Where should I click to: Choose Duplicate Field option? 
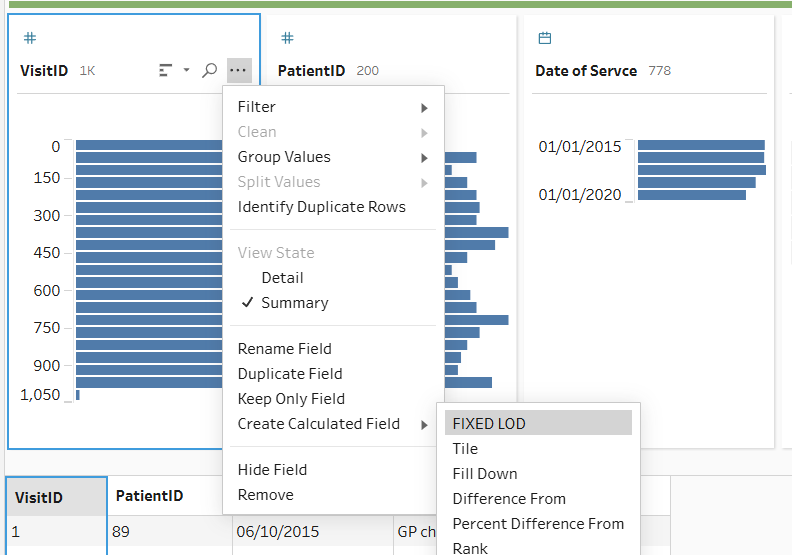290,374
